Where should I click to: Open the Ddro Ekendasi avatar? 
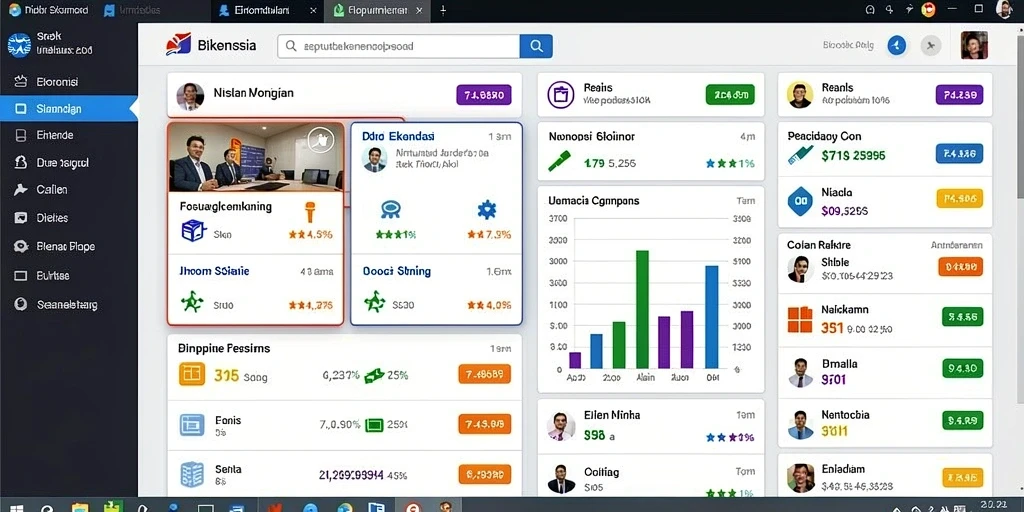tap(375, 159)
